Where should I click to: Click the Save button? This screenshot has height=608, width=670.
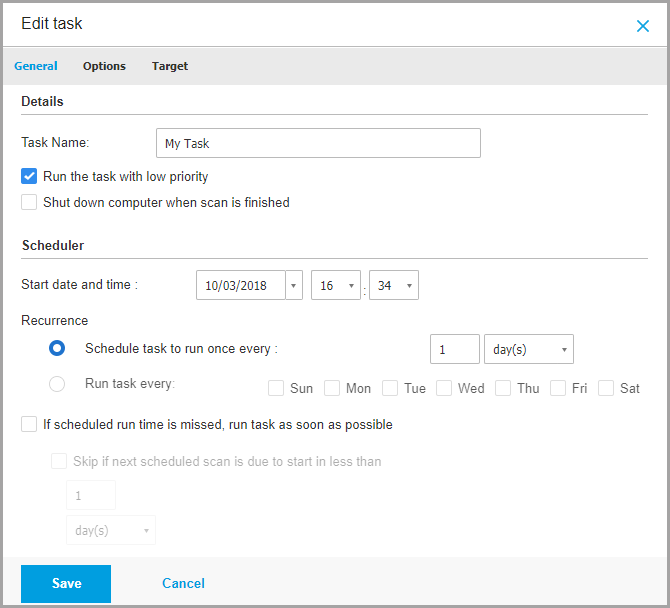[x=66, y=583]
